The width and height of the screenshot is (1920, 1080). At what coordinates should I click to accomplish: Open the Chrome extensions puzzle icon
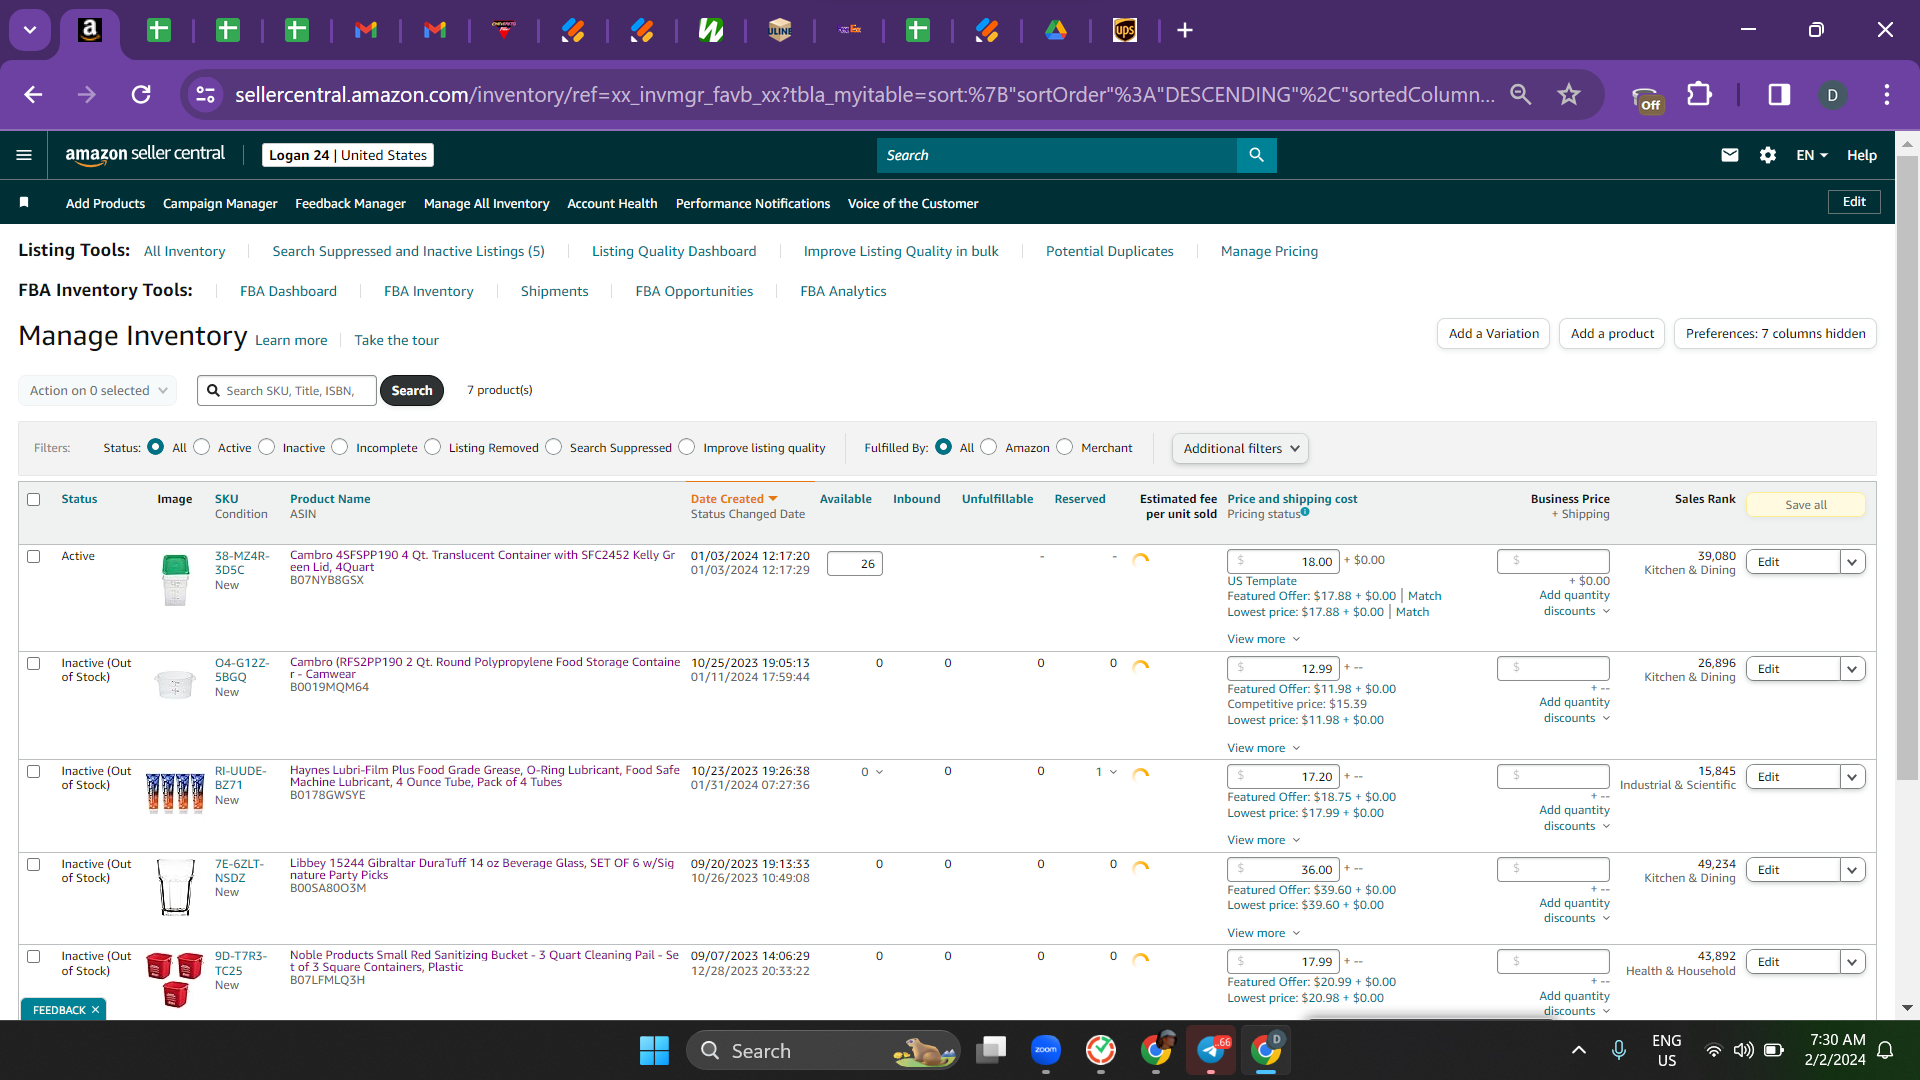1699,95
